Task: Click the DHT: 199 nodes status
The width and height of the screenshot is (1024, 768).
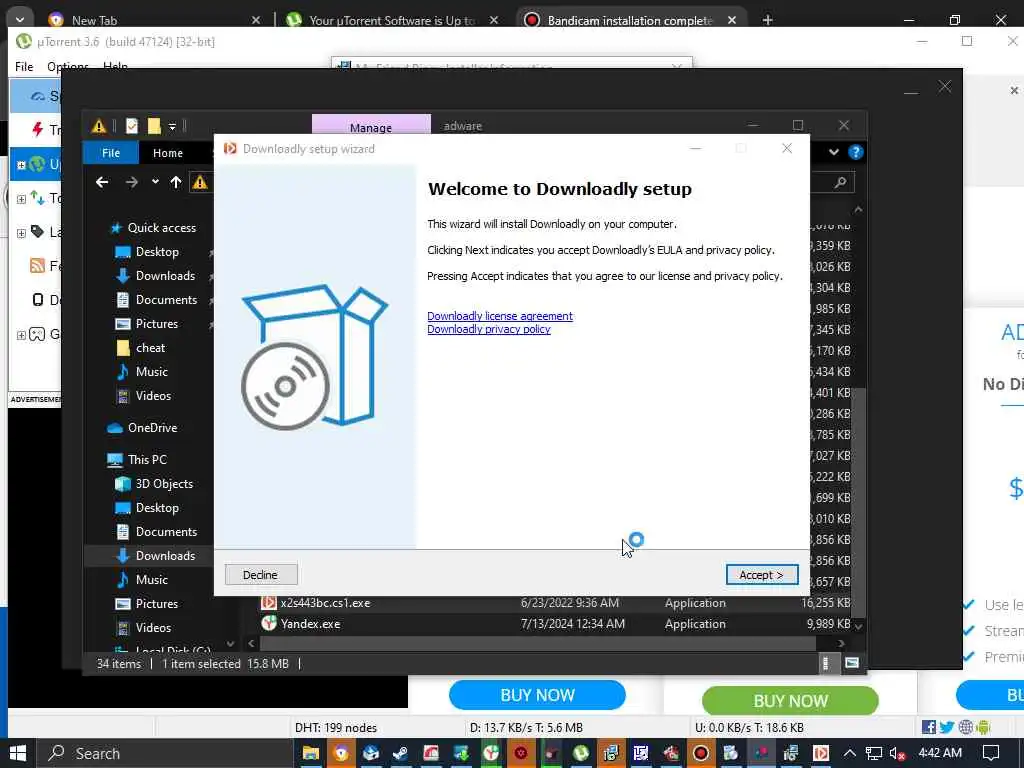Action: tap(336, 728)
